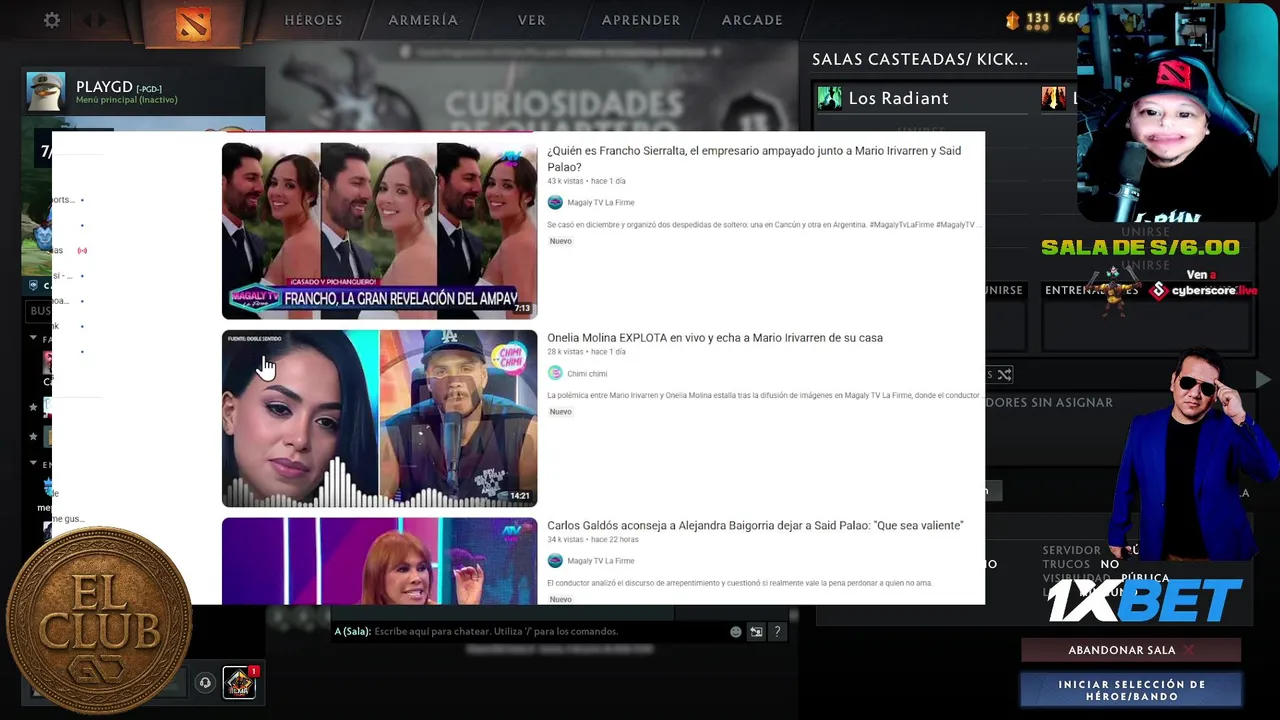Click INICIAR SELECCIÓN DE HÉROE/BANDO button
This screenshot has width=1280, height=720.
coord(1131,690)
